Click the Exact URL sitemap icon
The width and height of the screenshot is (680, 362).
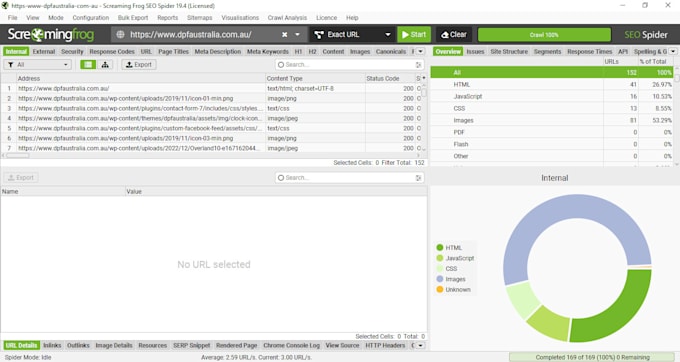(x=319, y=35)
